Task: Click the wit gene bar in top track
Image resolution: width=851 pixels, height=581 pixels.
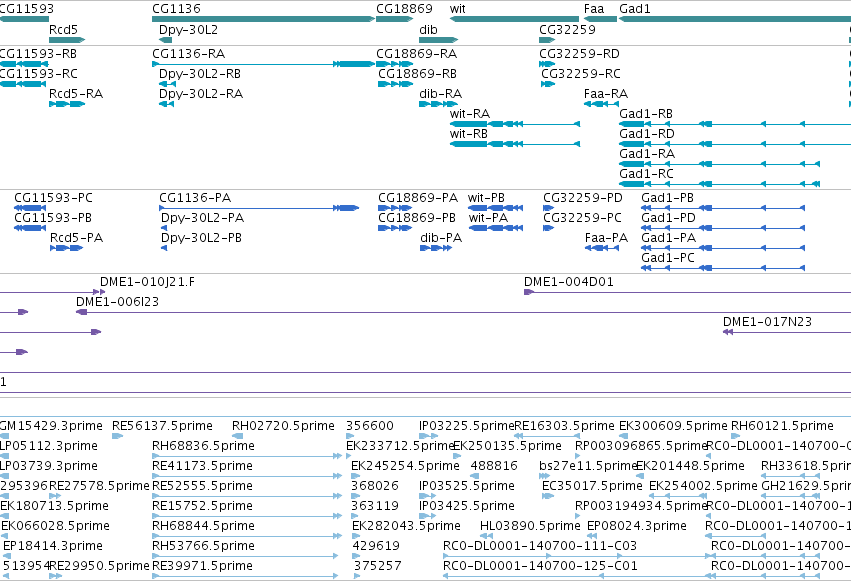Action: click(514, 19)
